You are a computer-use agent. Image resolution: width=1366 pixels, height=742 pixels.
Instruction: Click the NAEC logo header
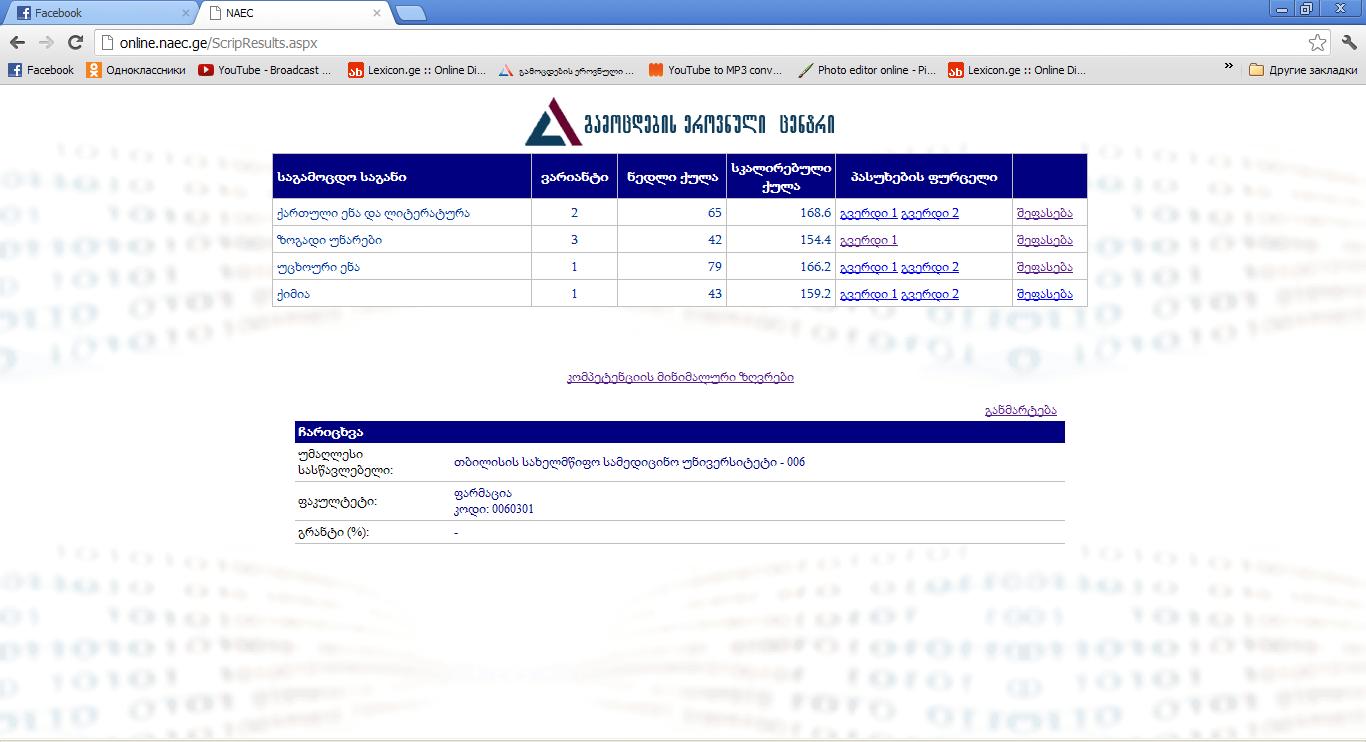[681, 122]
